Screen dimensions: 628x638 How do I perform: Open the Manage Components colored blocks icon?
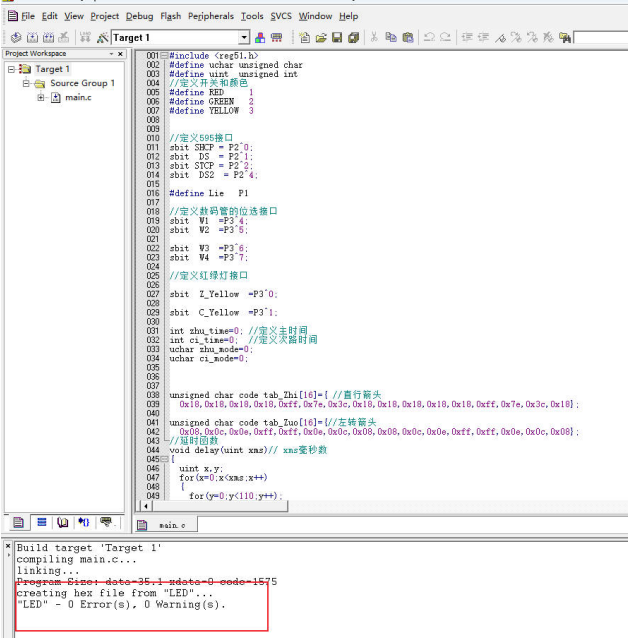pos(260,38)
